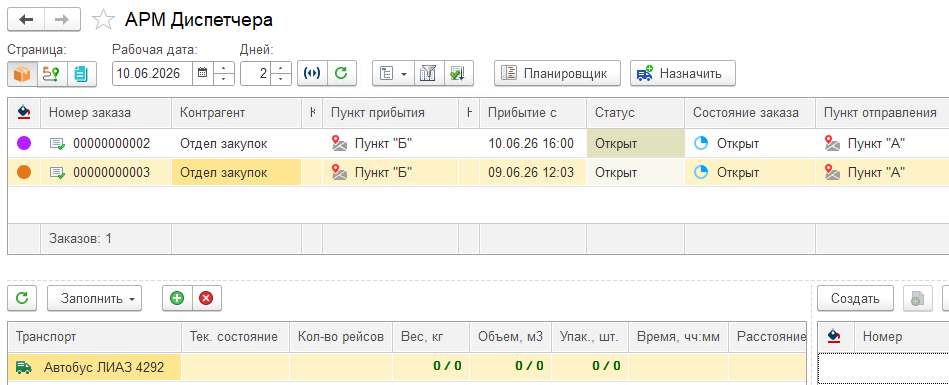Switch to the orders box page icon
This screenshot has height=385, width=949.
pyautogui.click(x=22, y=74)
